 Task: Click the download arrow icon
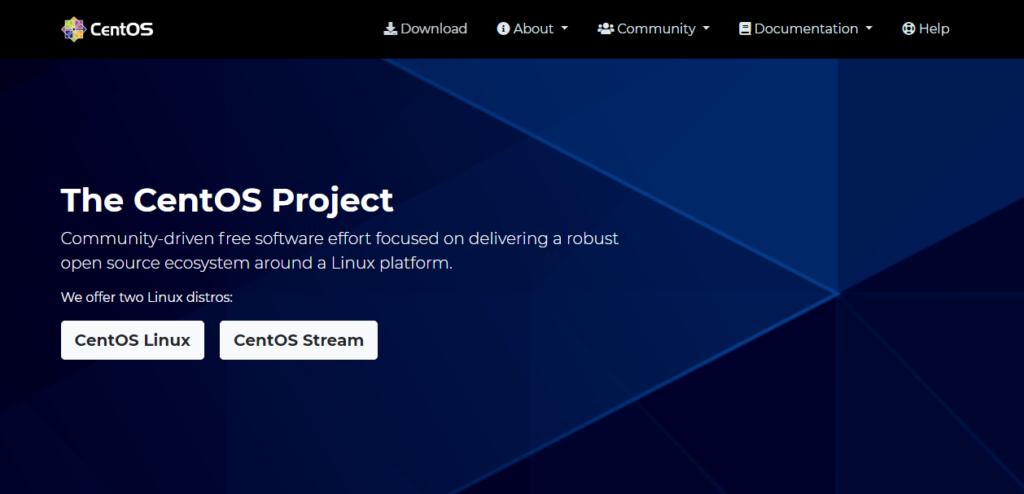tap(390, 29)
